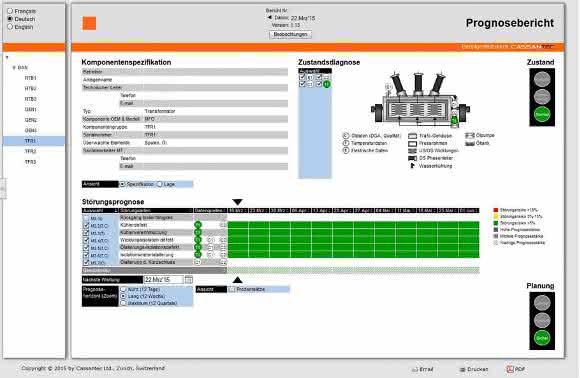
Task: Select the Deutsch language radio button
Action: tap(10, 19)
